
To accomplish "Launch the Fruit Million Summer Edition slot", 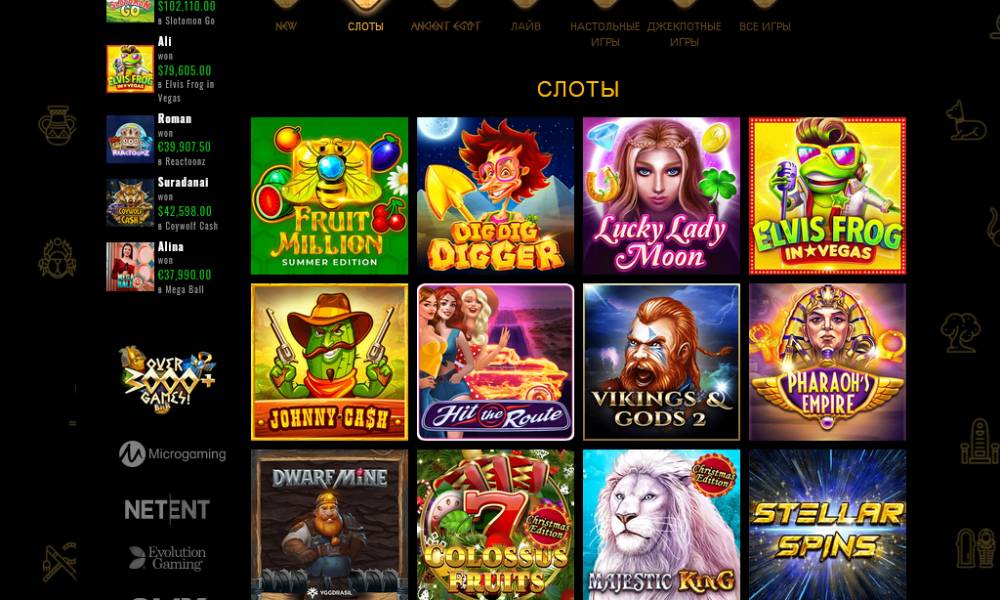I will 329,196.
